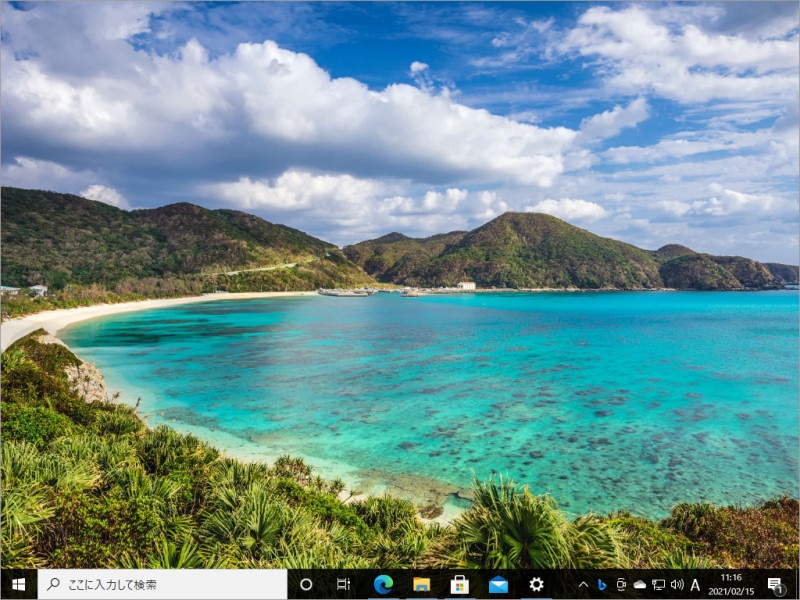This screenshot has width=800, height=600.
Task: Click the Bing icon in system tray
Action: tap(602, 584)
